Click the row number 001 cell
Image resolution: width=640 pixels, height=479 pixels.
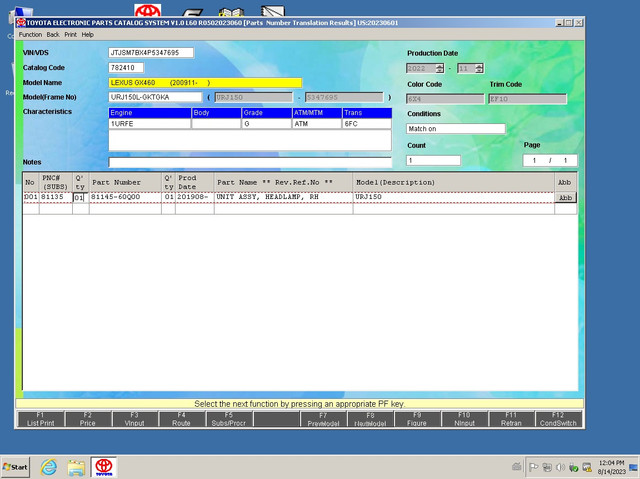pos(31,197)
